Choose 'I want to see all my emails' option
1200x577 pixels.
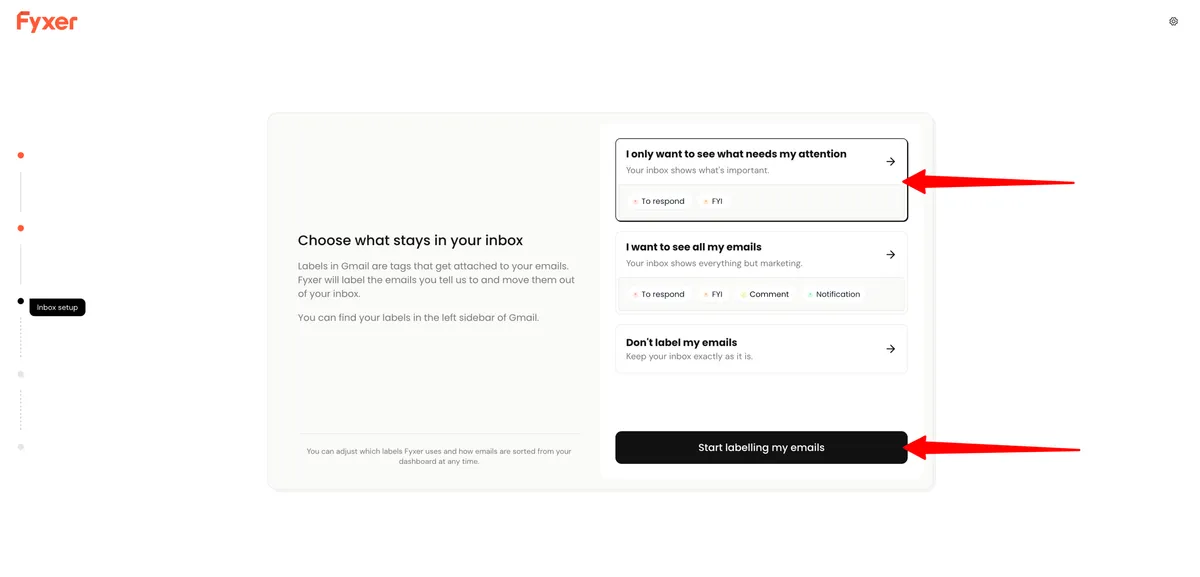761,273
